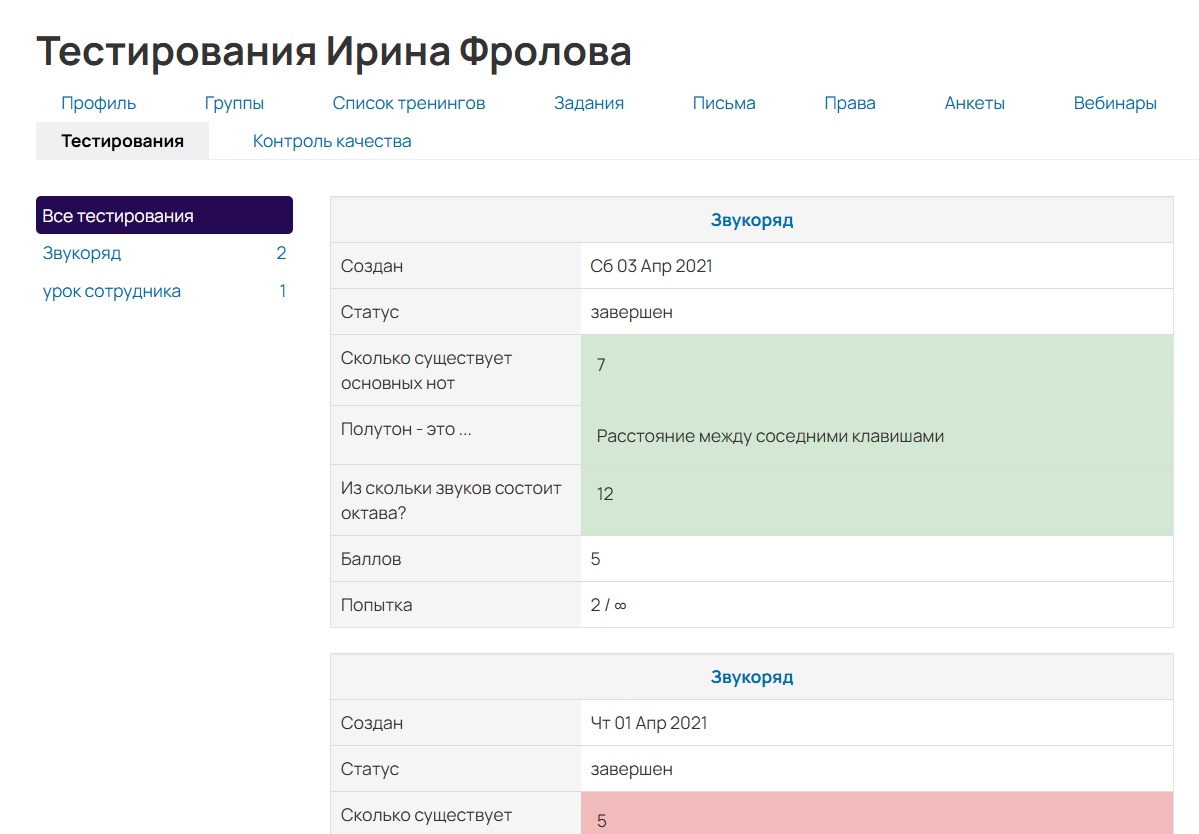1199x834 pixels.
Task: Switch to the Права tab
Action: coord(849,102)
